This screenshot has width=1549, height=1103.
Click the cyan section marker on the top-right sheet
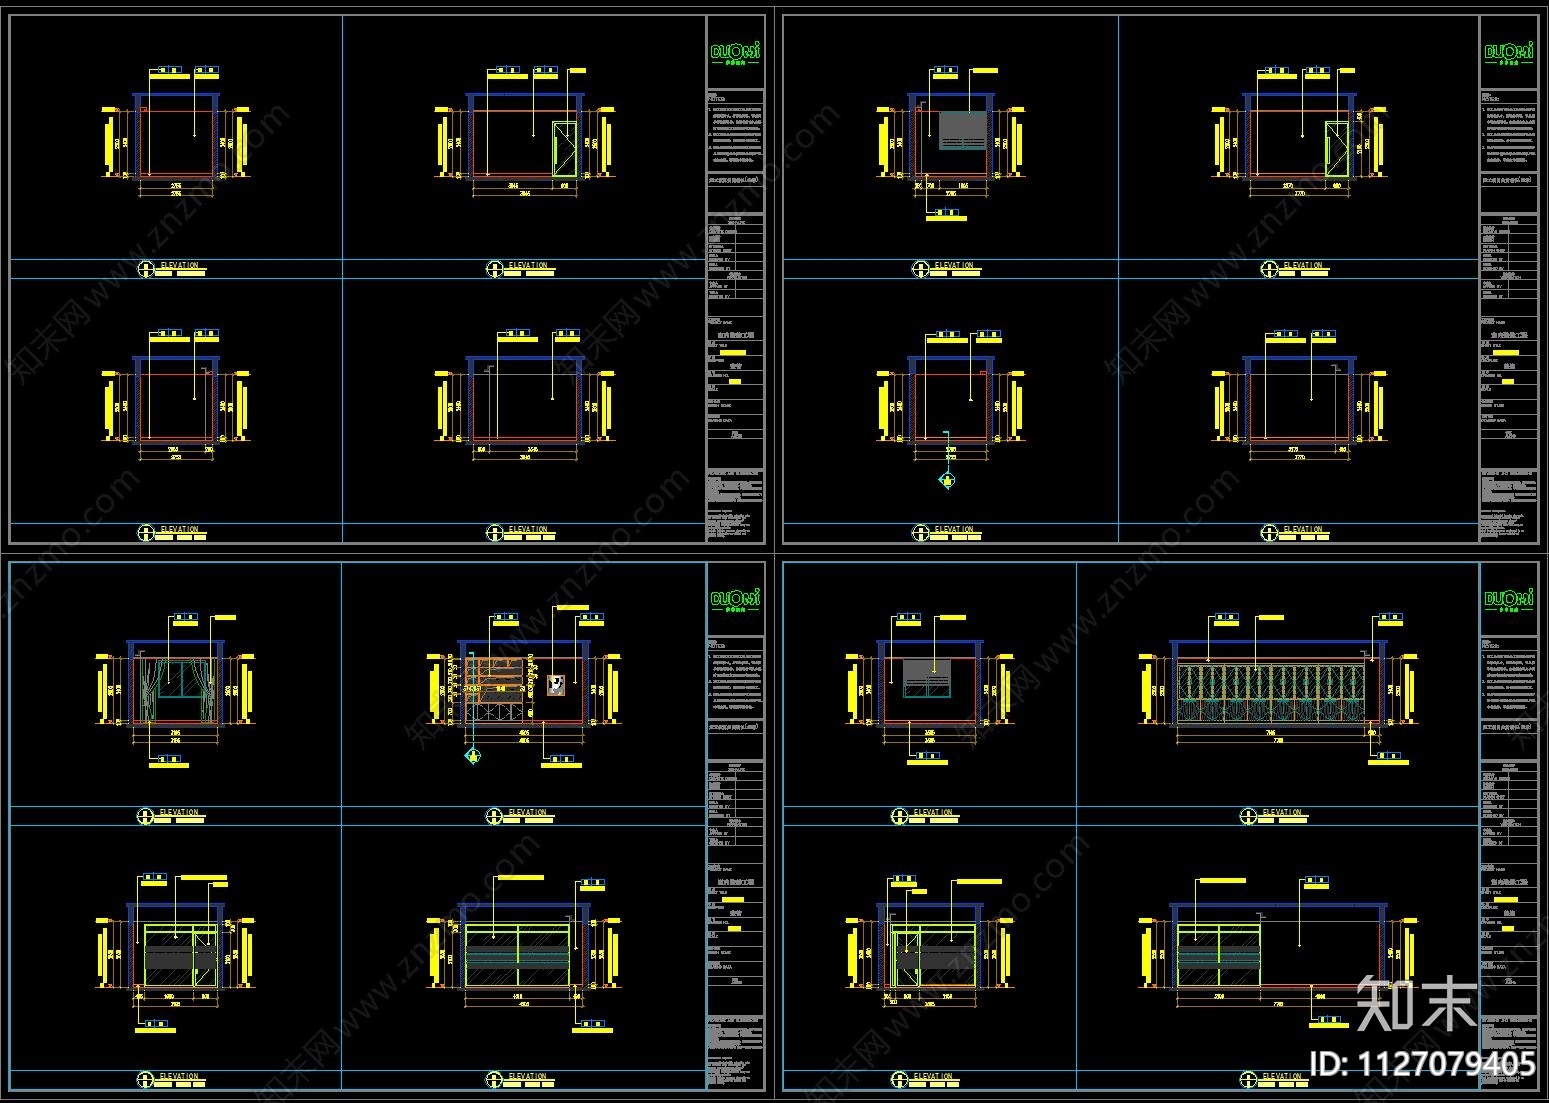tap(946, 482)
